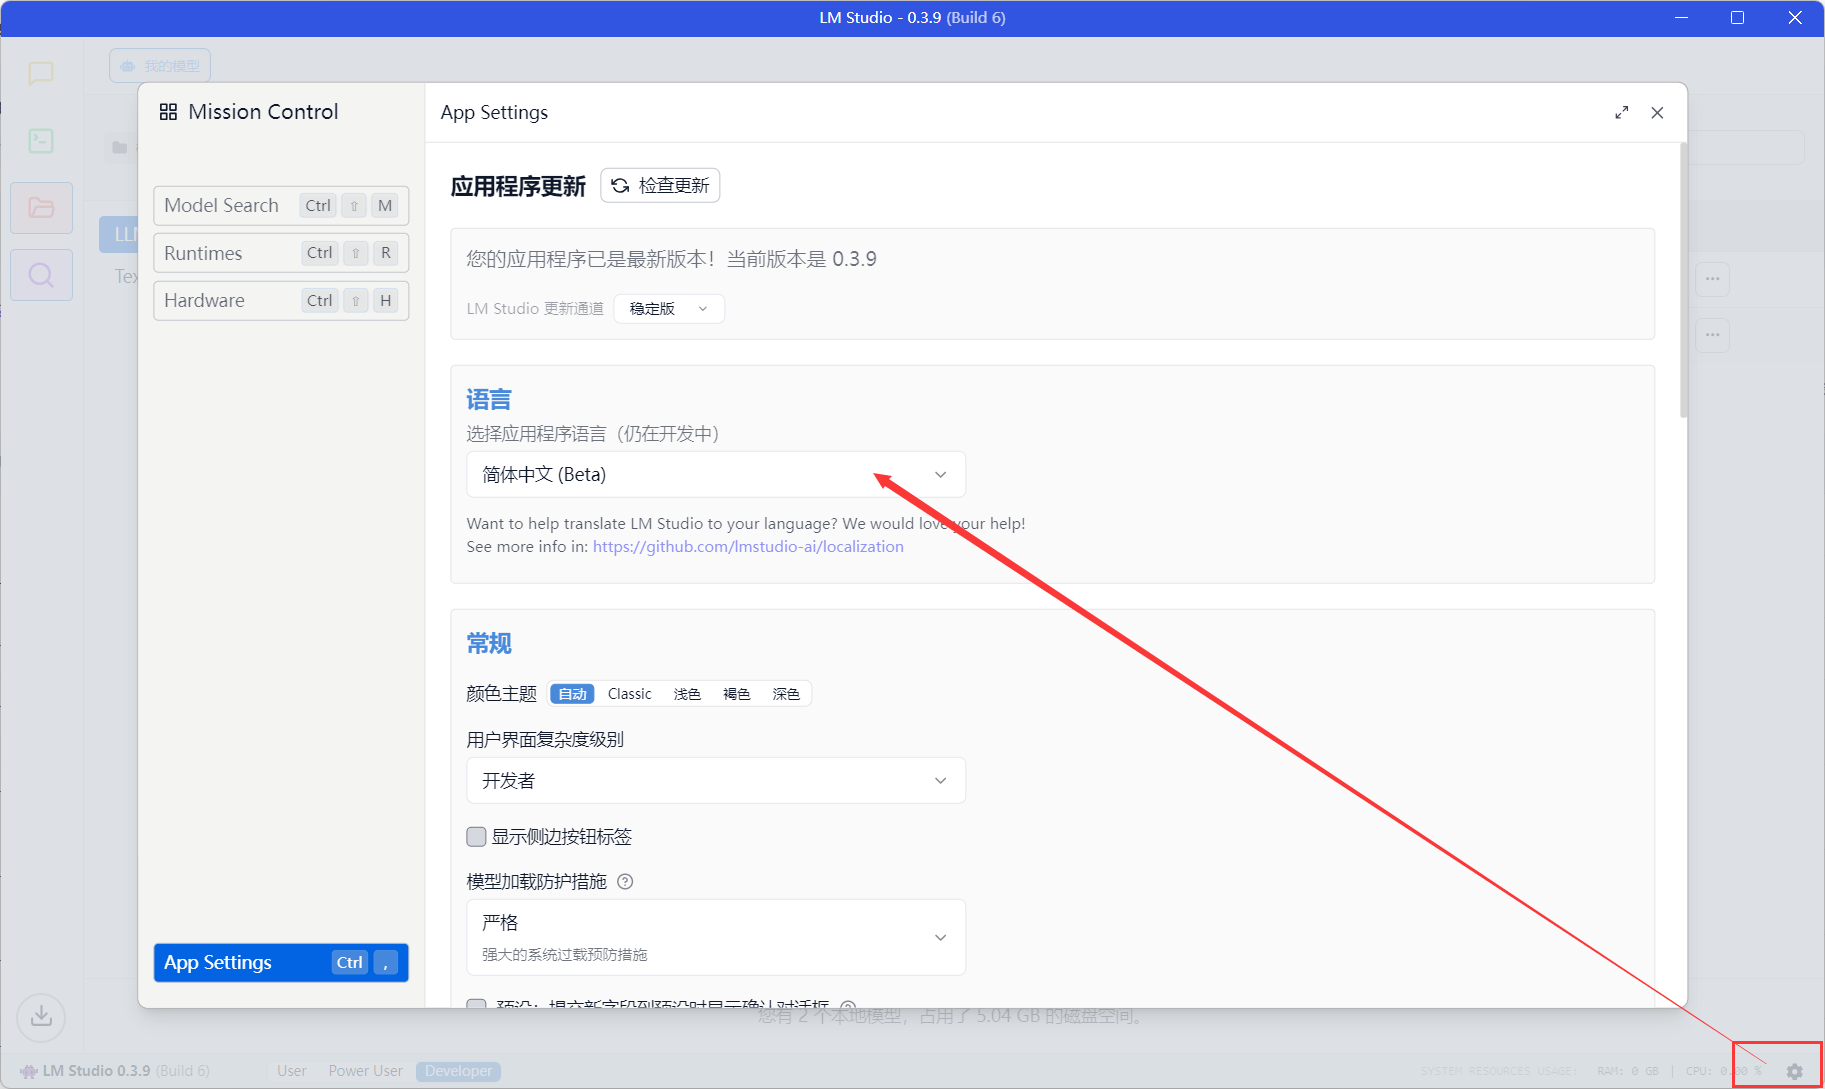The width and height of the screenshot is (1825, 1089).
Task: Click the current version 0.3.9 message
Action: (x=671, y=260)
